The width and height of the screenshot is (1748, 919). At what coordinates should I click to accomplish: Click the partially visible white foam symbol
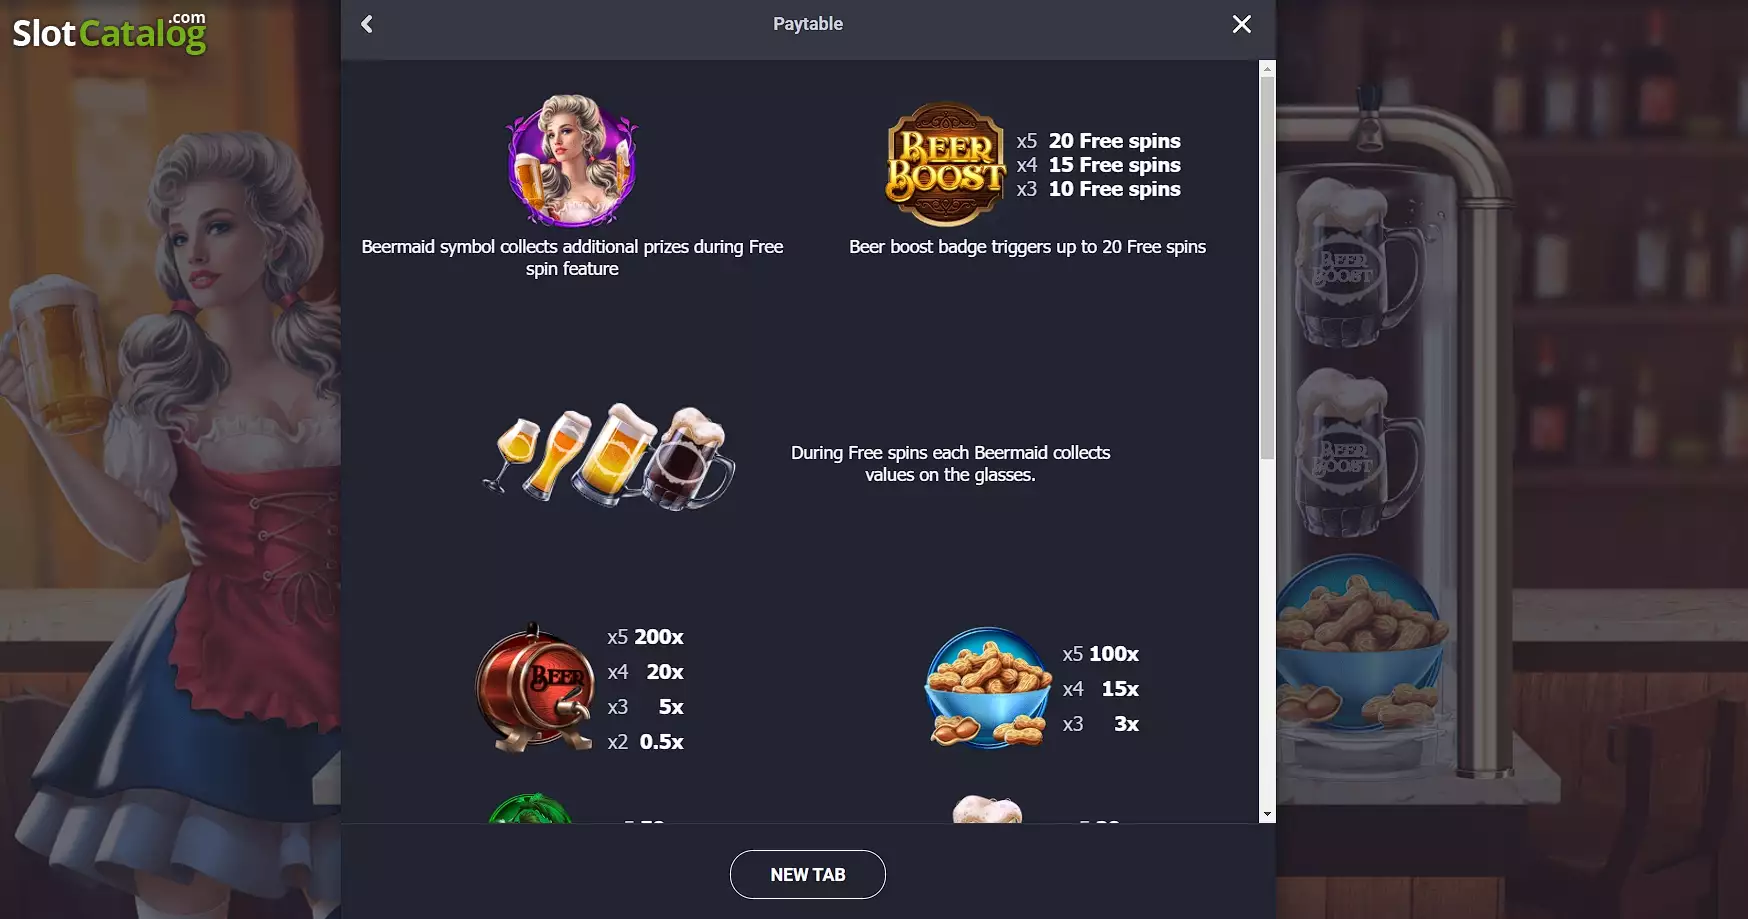pyautogui.click(x=987, y=809)
